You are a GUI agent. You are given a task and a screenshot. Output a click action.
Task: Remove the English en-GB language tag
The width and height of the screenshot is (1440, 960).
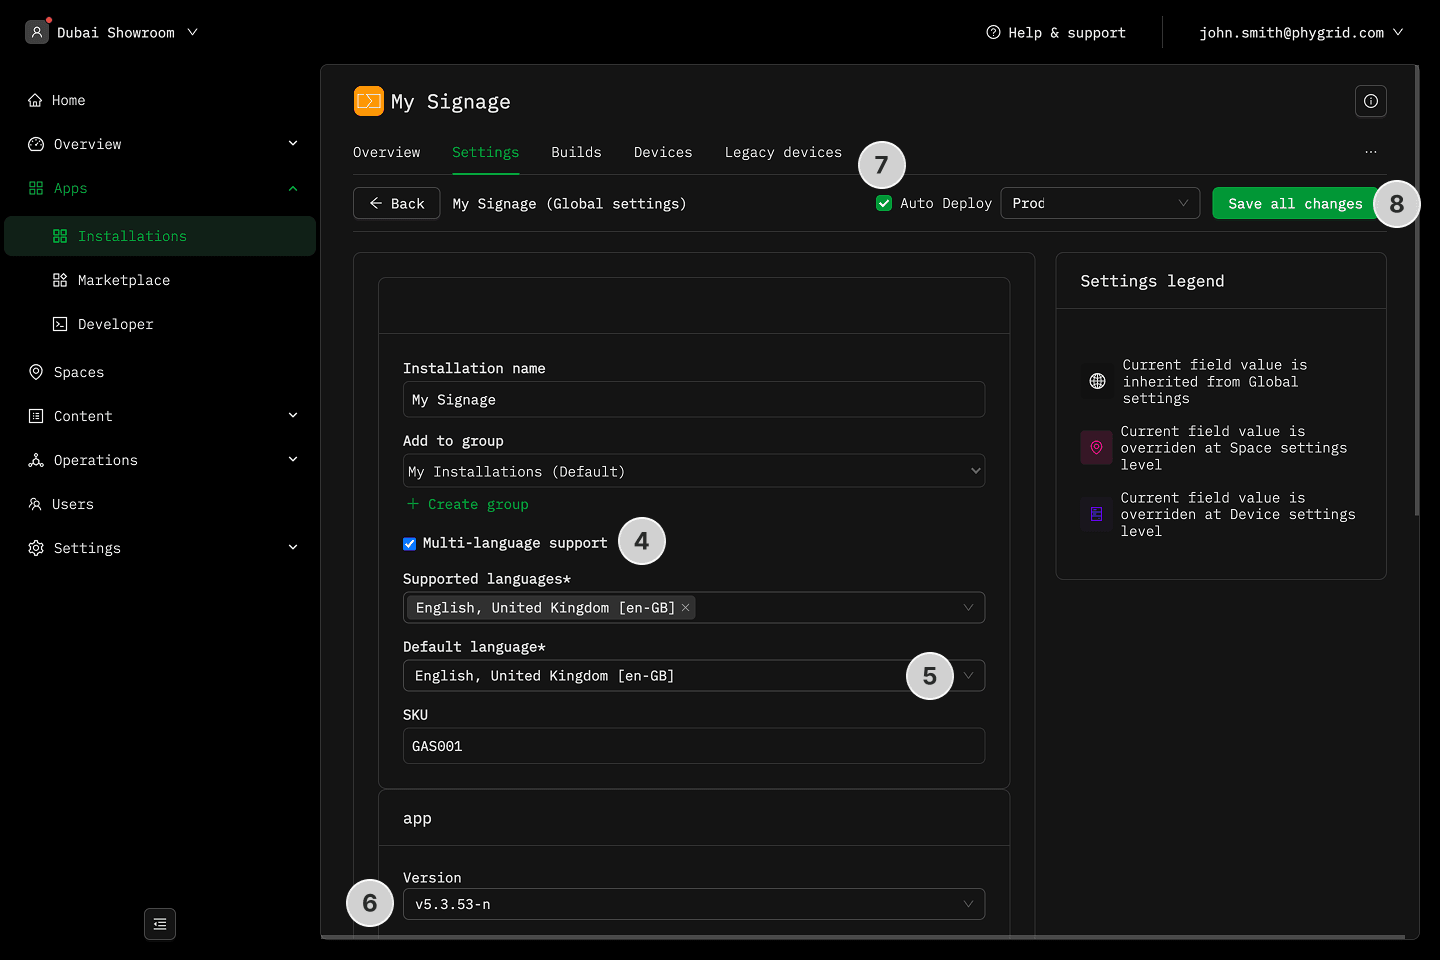(x=686, y=608)
